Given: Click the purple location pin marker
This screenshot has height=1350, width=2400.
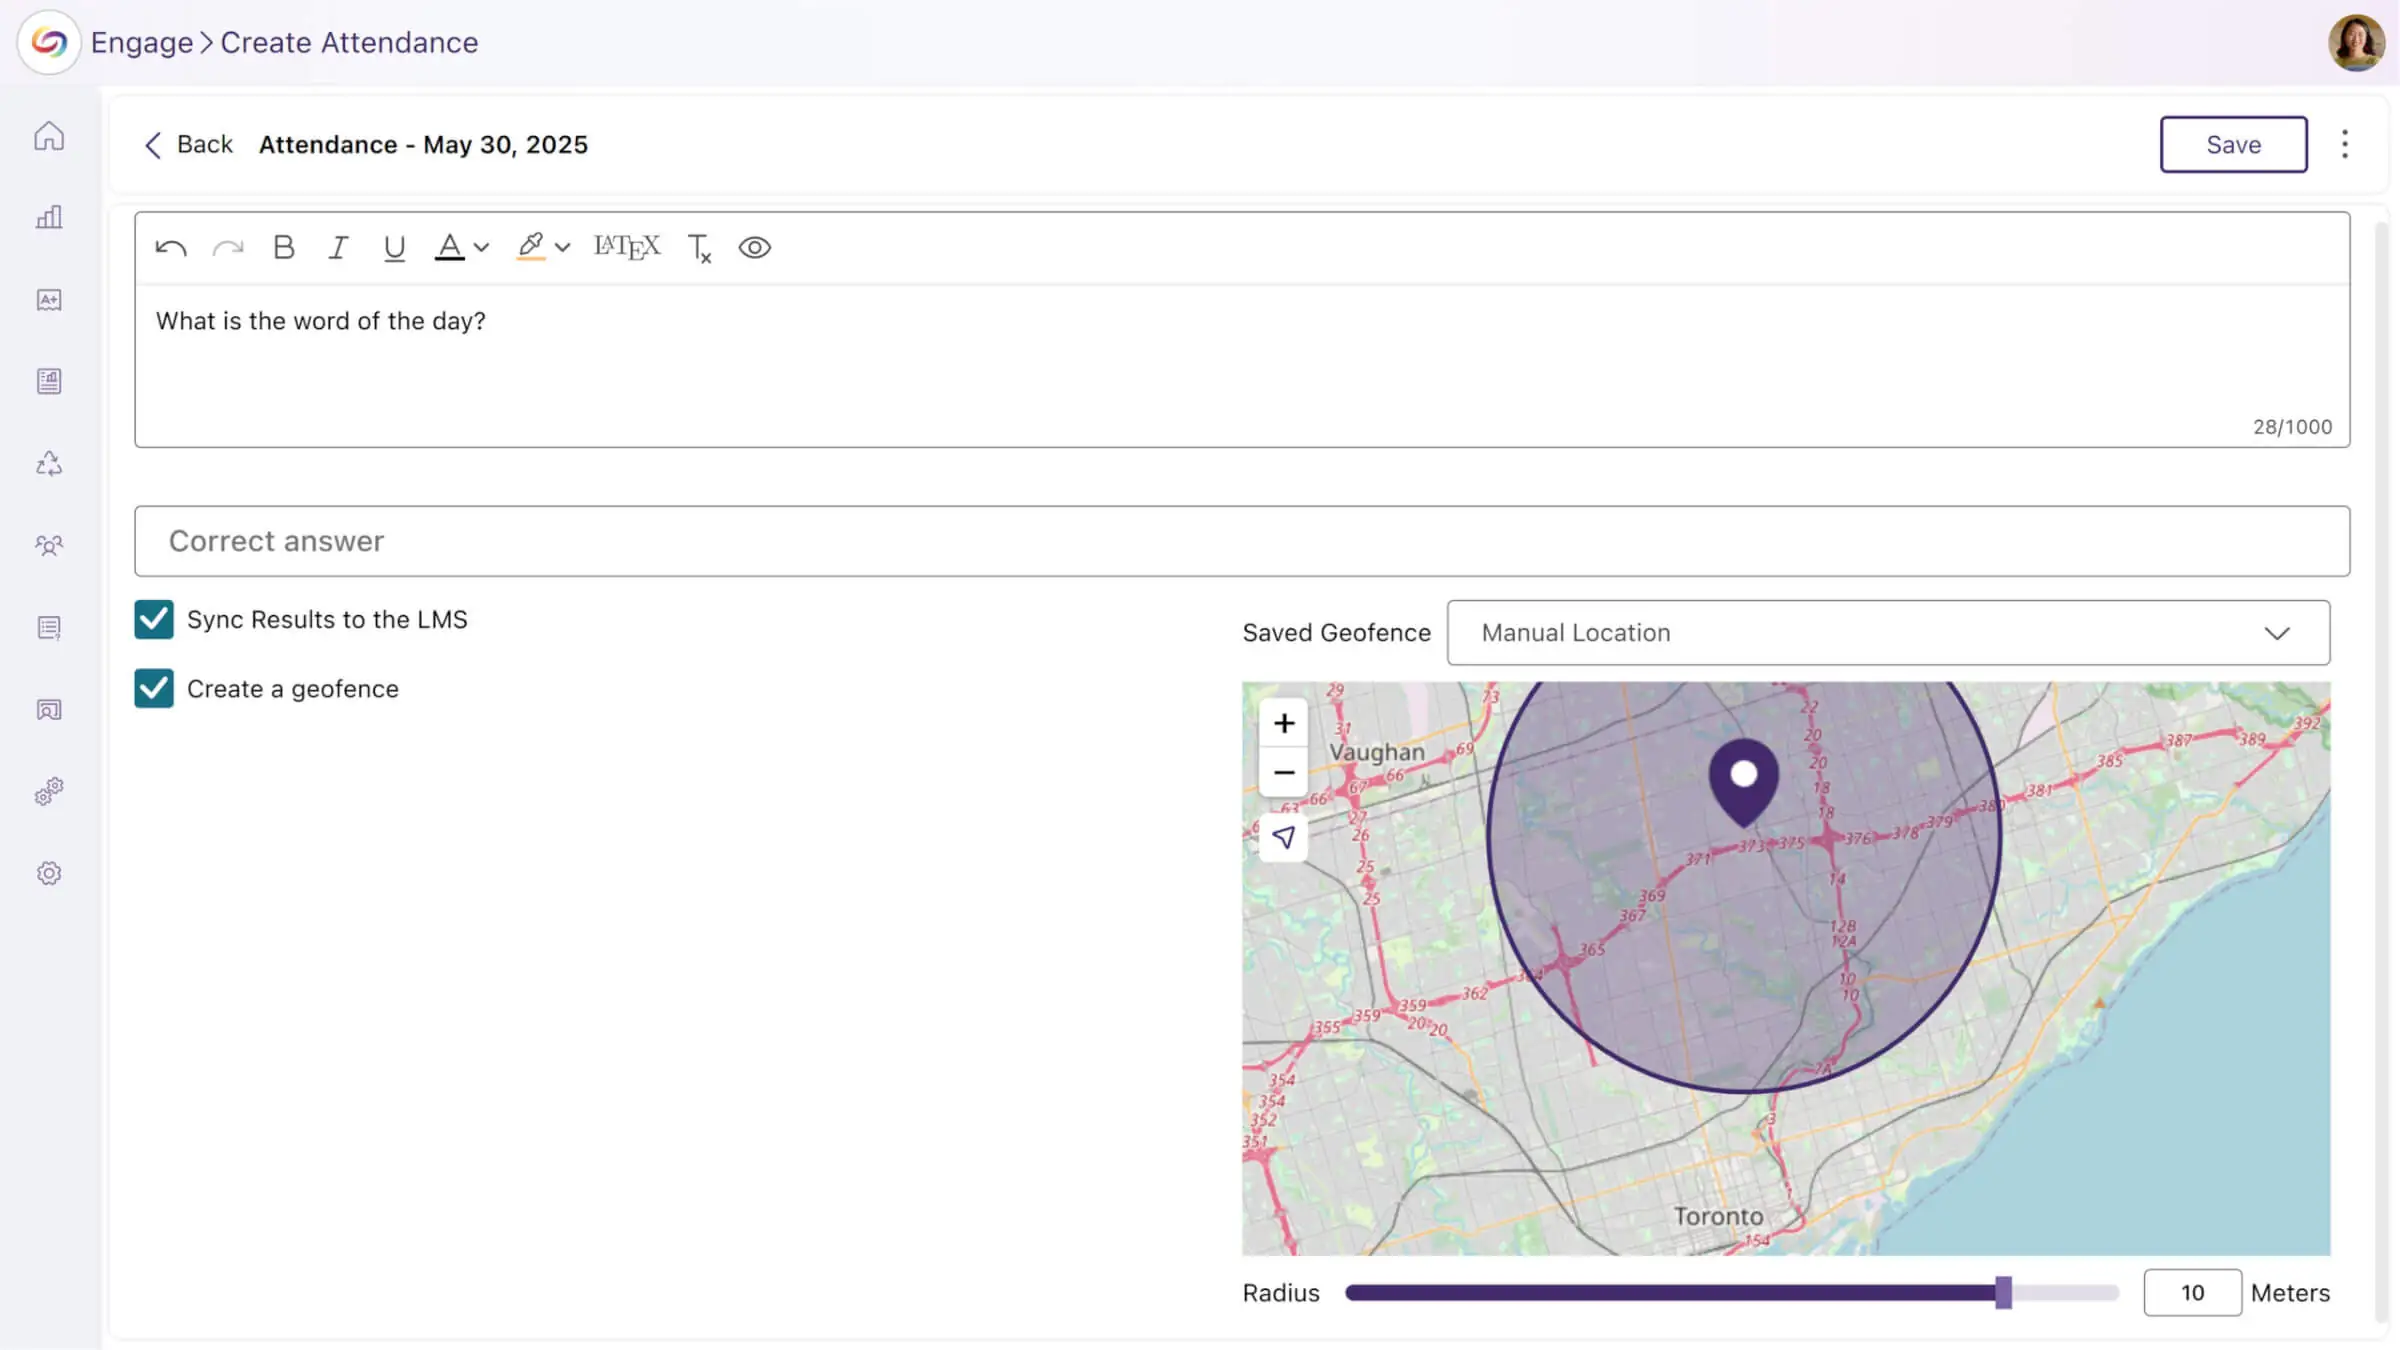Looking at the screenshot, I should (x=1744, y=782).
